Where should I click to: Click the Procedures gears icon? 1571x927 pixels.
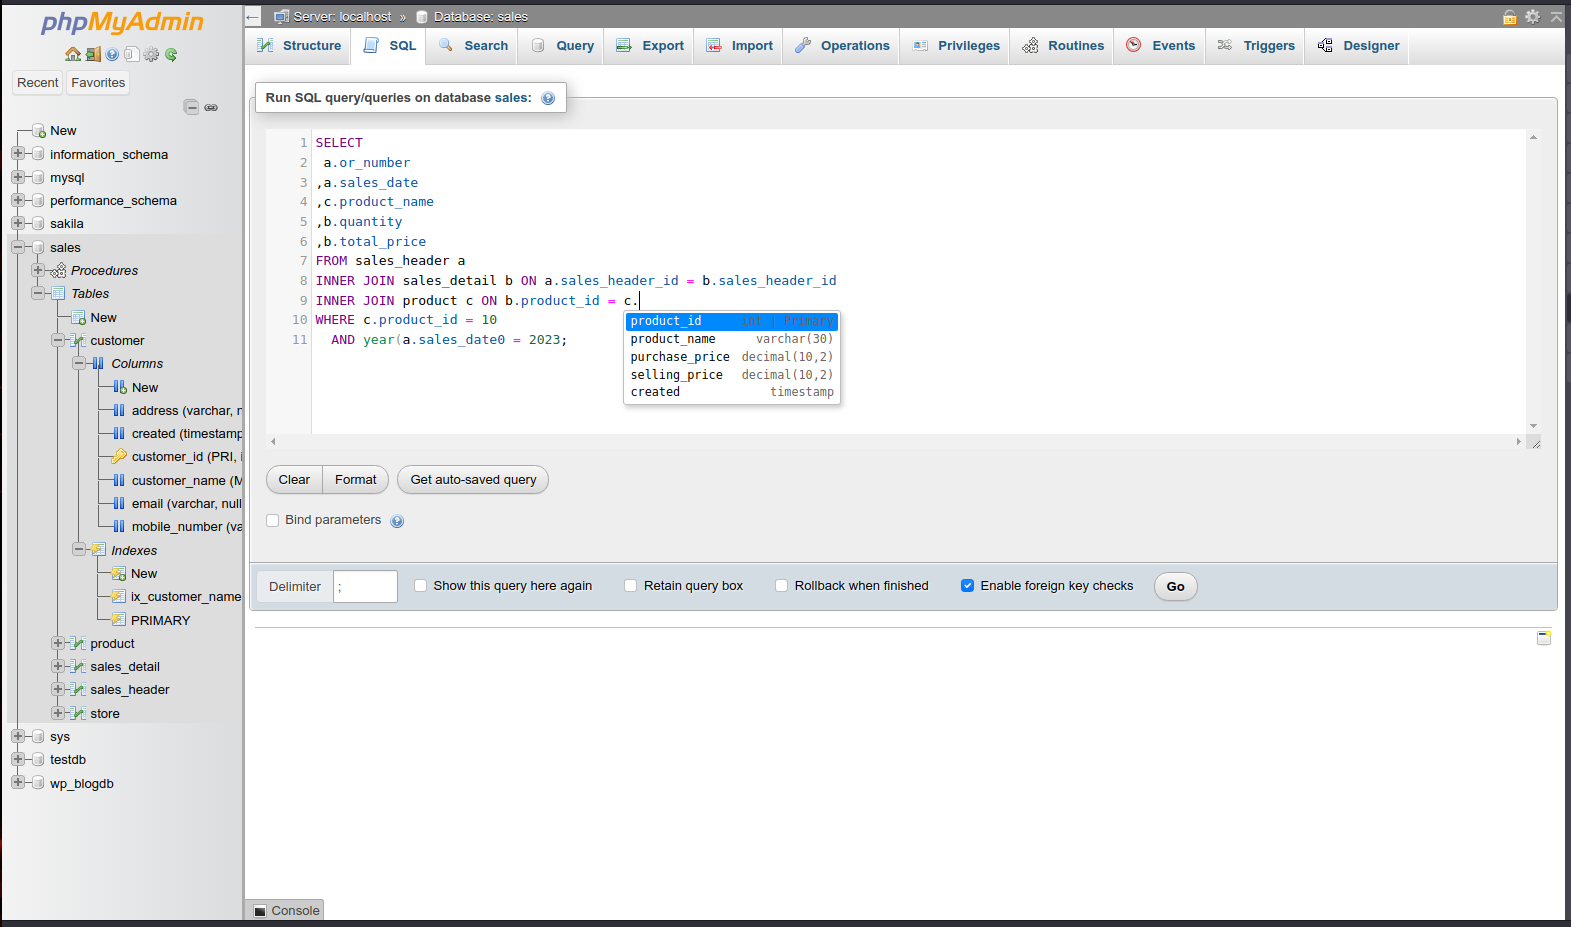(58, 270)
